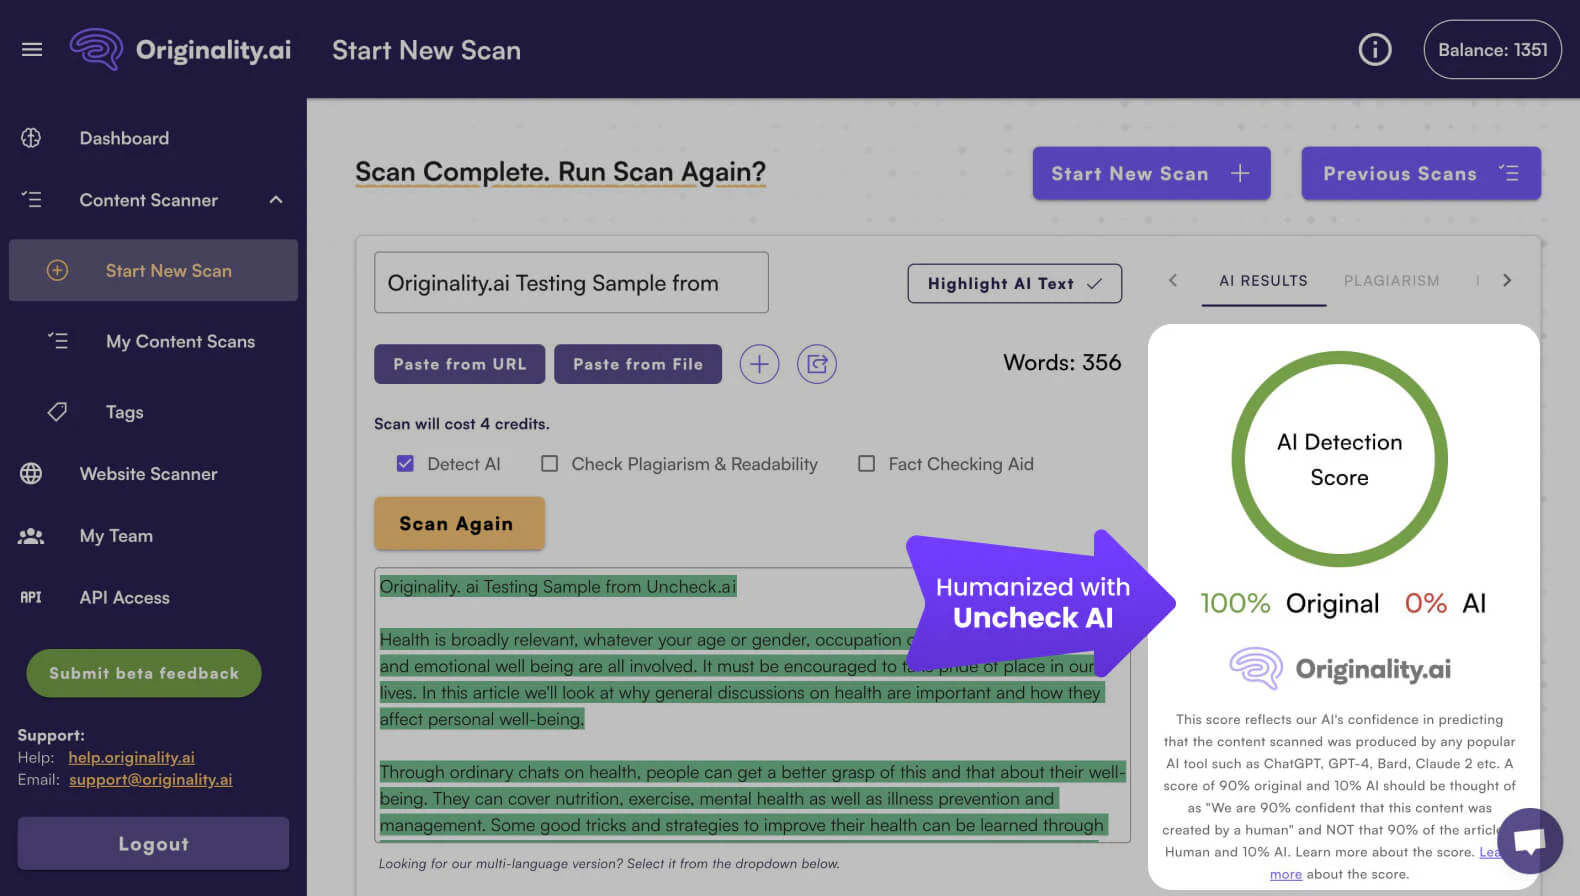Switch to the PLAGIARISM tab
The height and width of the screenshot is (896, 1580).
coord(1391,281)
